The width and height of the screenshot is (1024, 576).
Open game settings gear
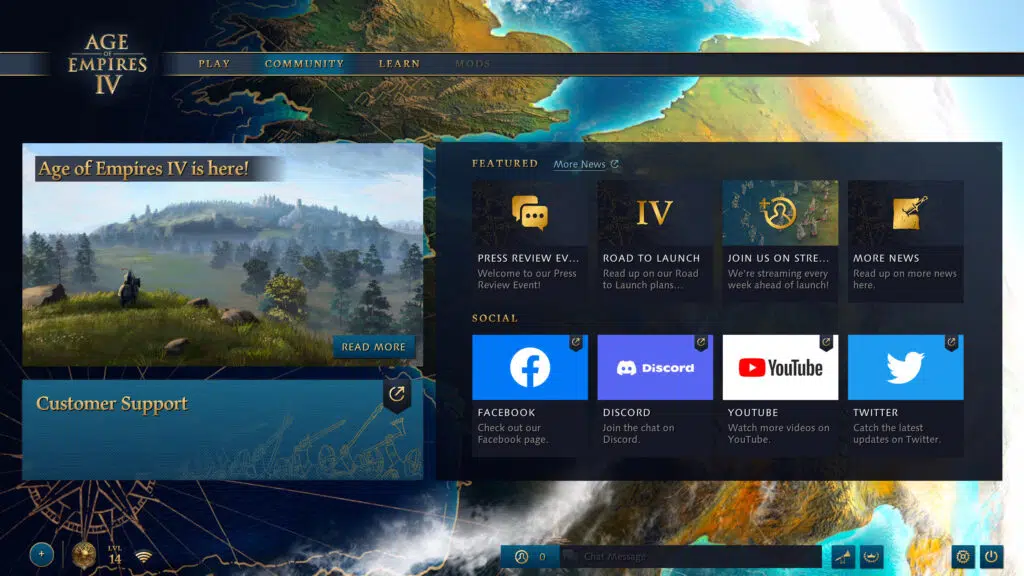pyautogui.click(x=963, y=556)
